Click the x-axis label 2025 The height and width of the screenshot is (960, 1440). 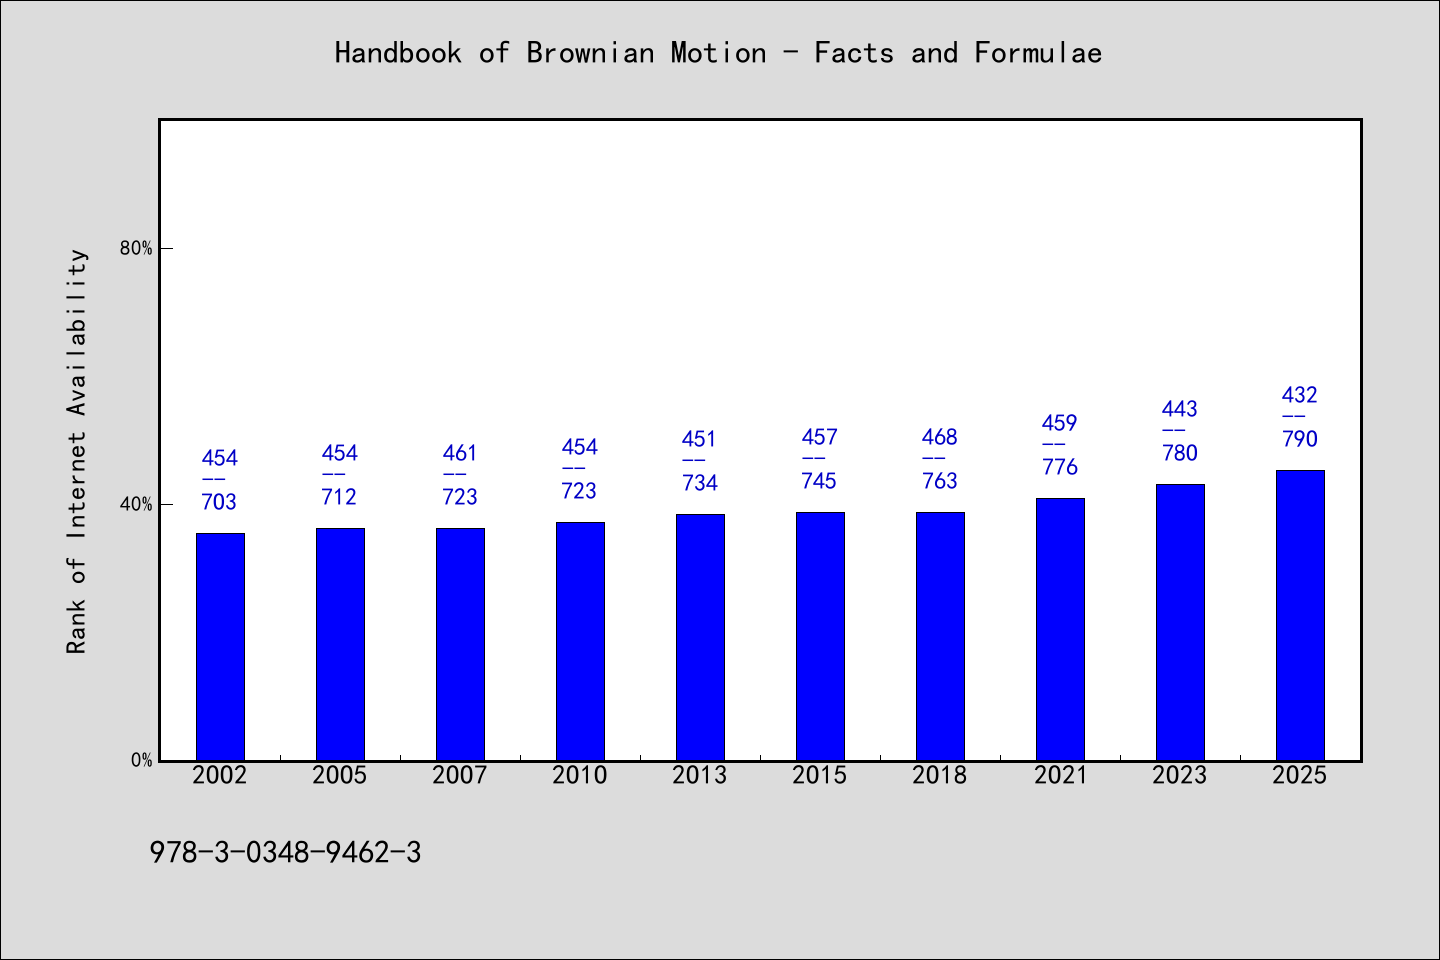[x=1300, y=775]
